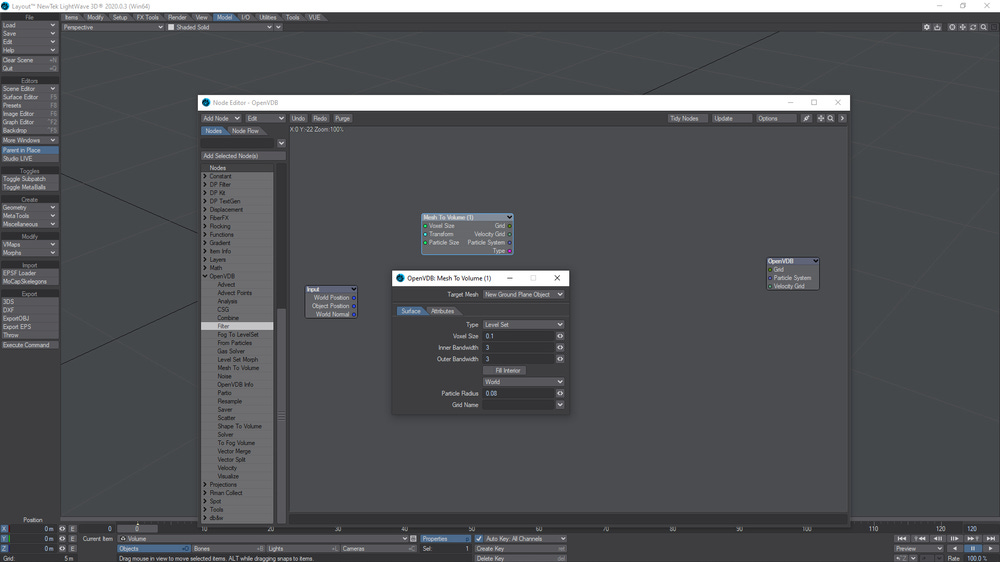Image resolution: width=1000 pixels, height=562 pixels.
Task: Click the pause playback button
Action: pos(973,549)
